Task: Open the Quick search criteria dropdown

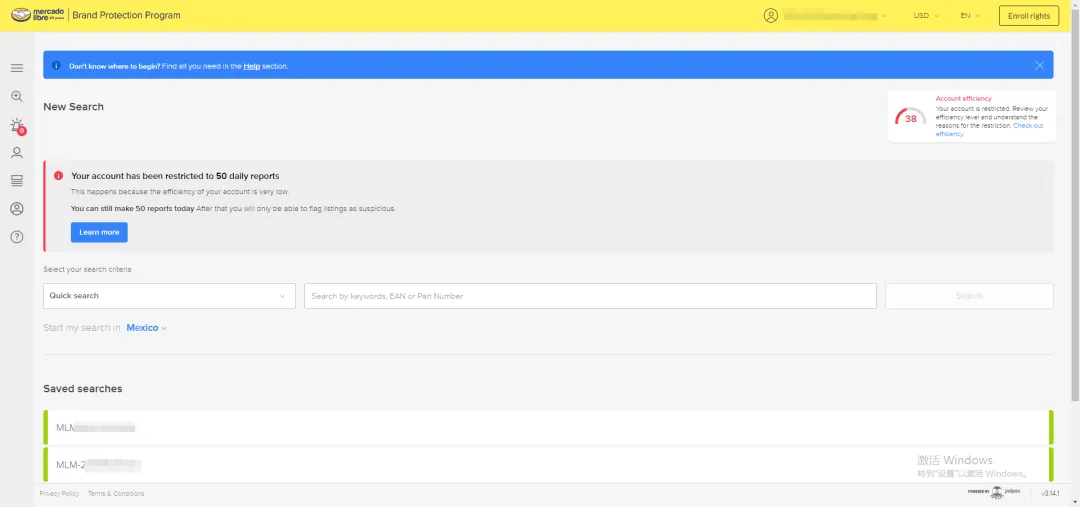Action: point(169,296)
